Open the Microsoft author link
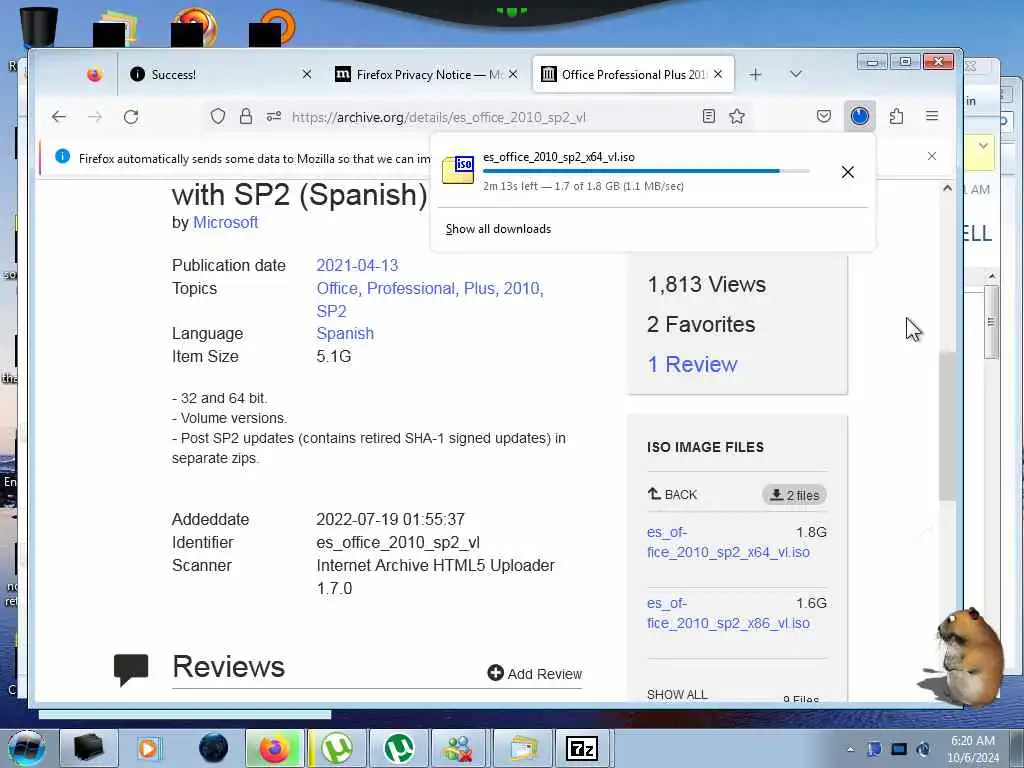 click(x=225, y=223)
